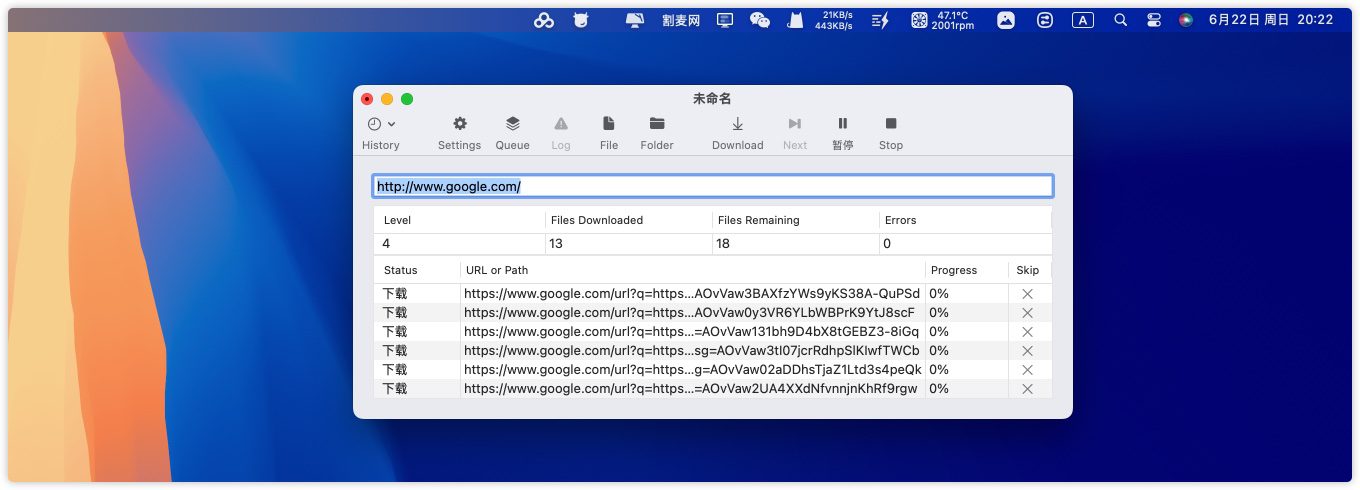Close the 未命名 window
The image size is (1360, 490).
[x=368, y=99]
